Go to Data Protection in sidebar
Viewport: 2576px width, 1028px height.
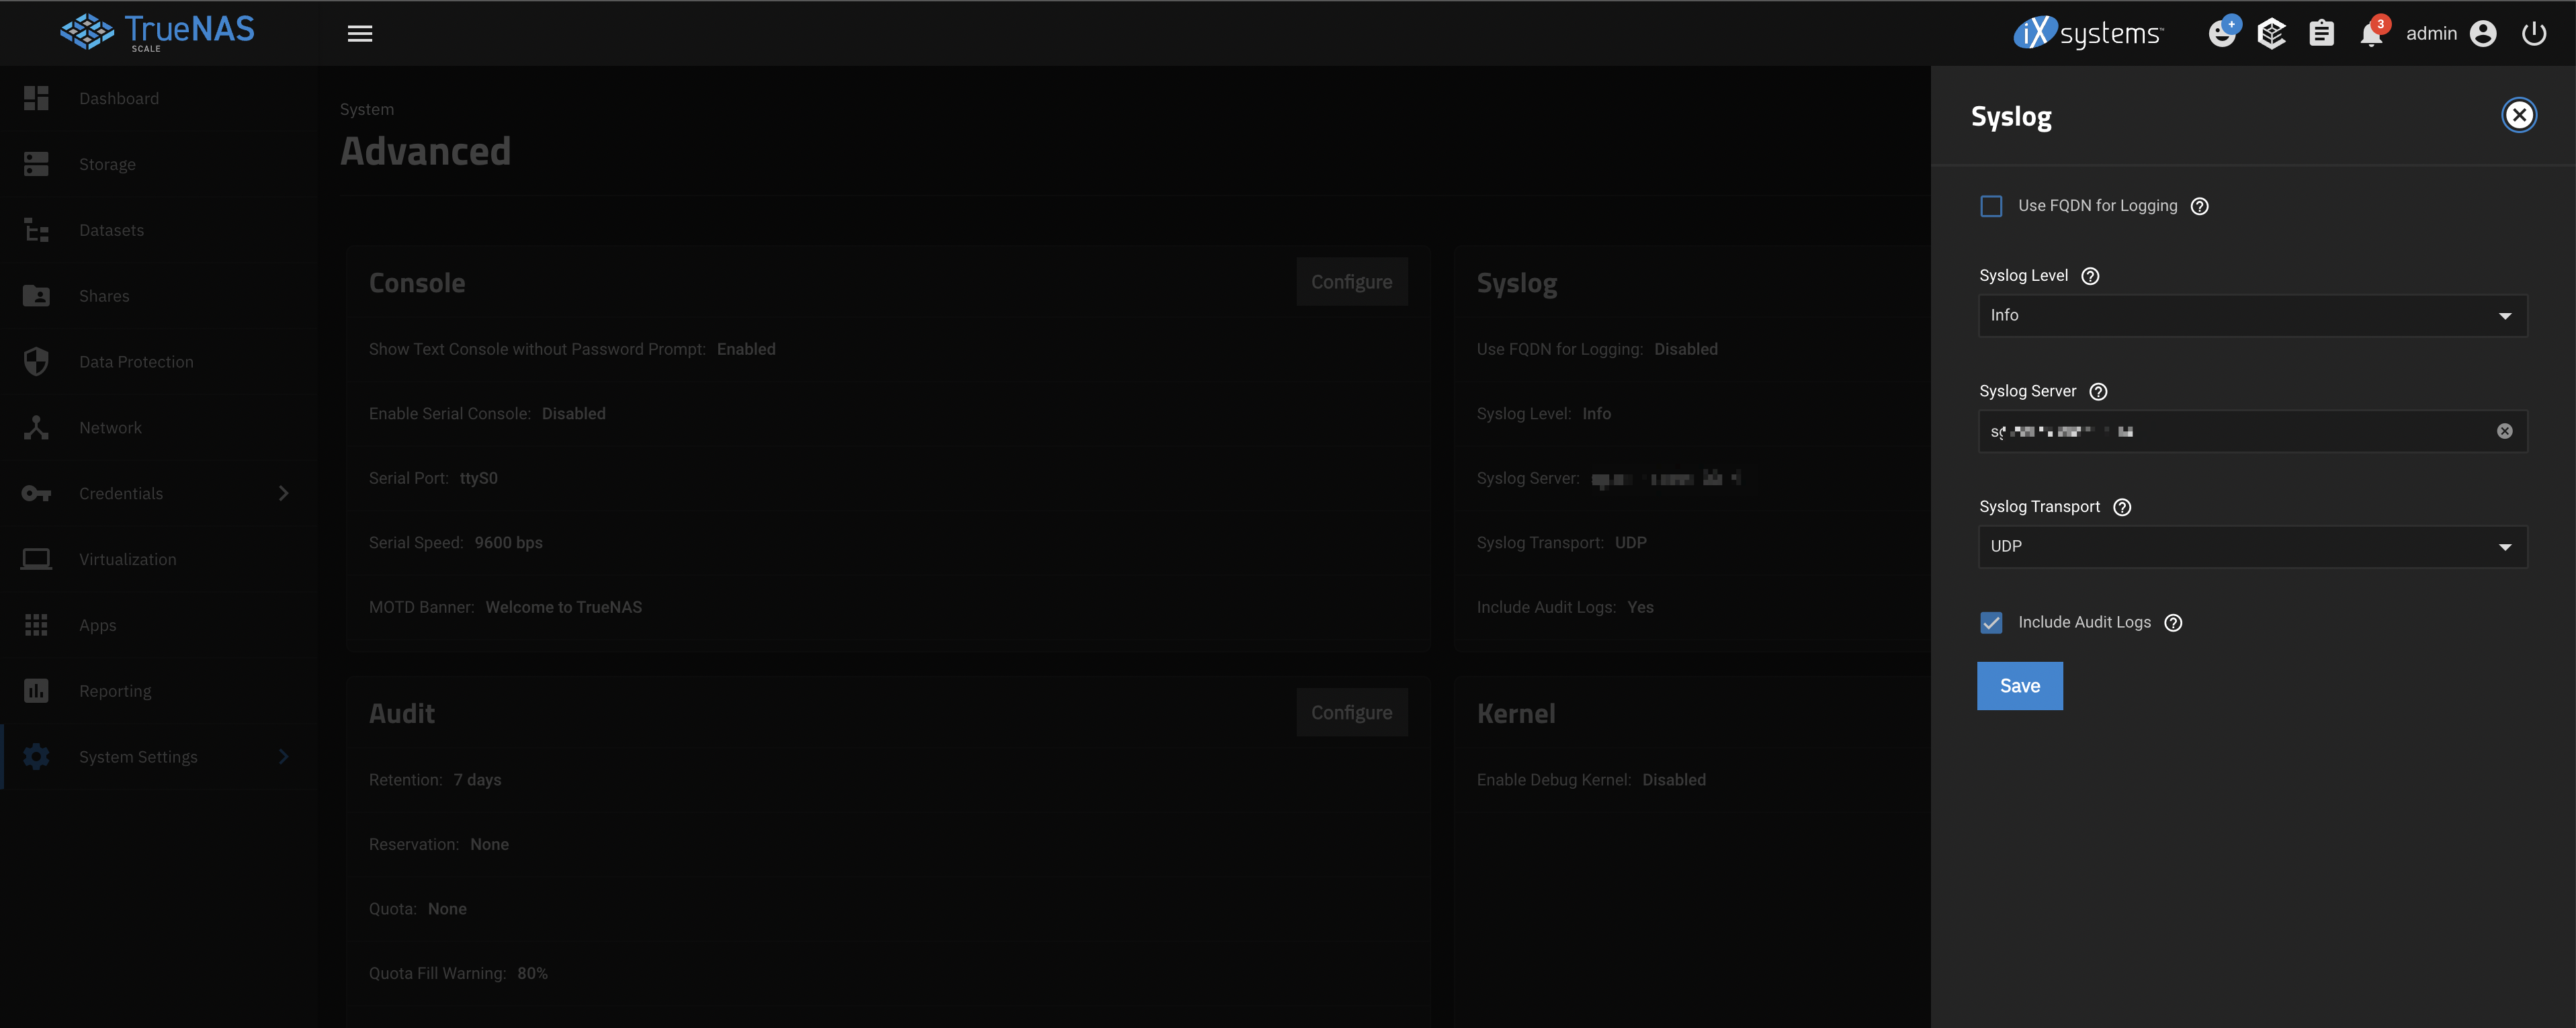136,362
